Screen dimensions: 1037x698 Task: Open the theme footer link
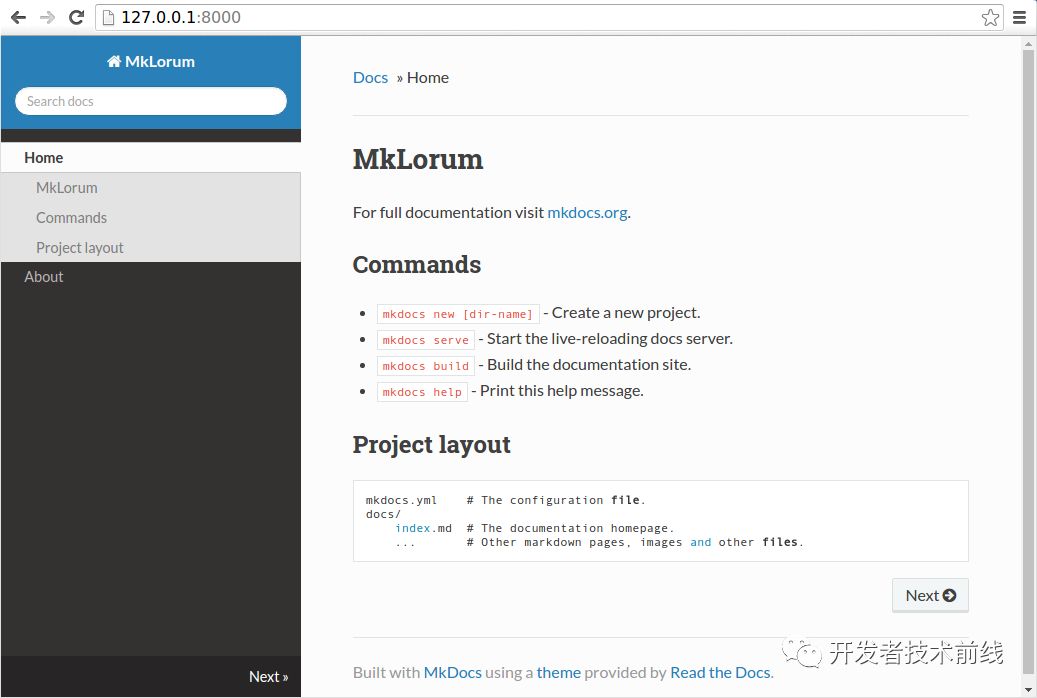(559, 672)
